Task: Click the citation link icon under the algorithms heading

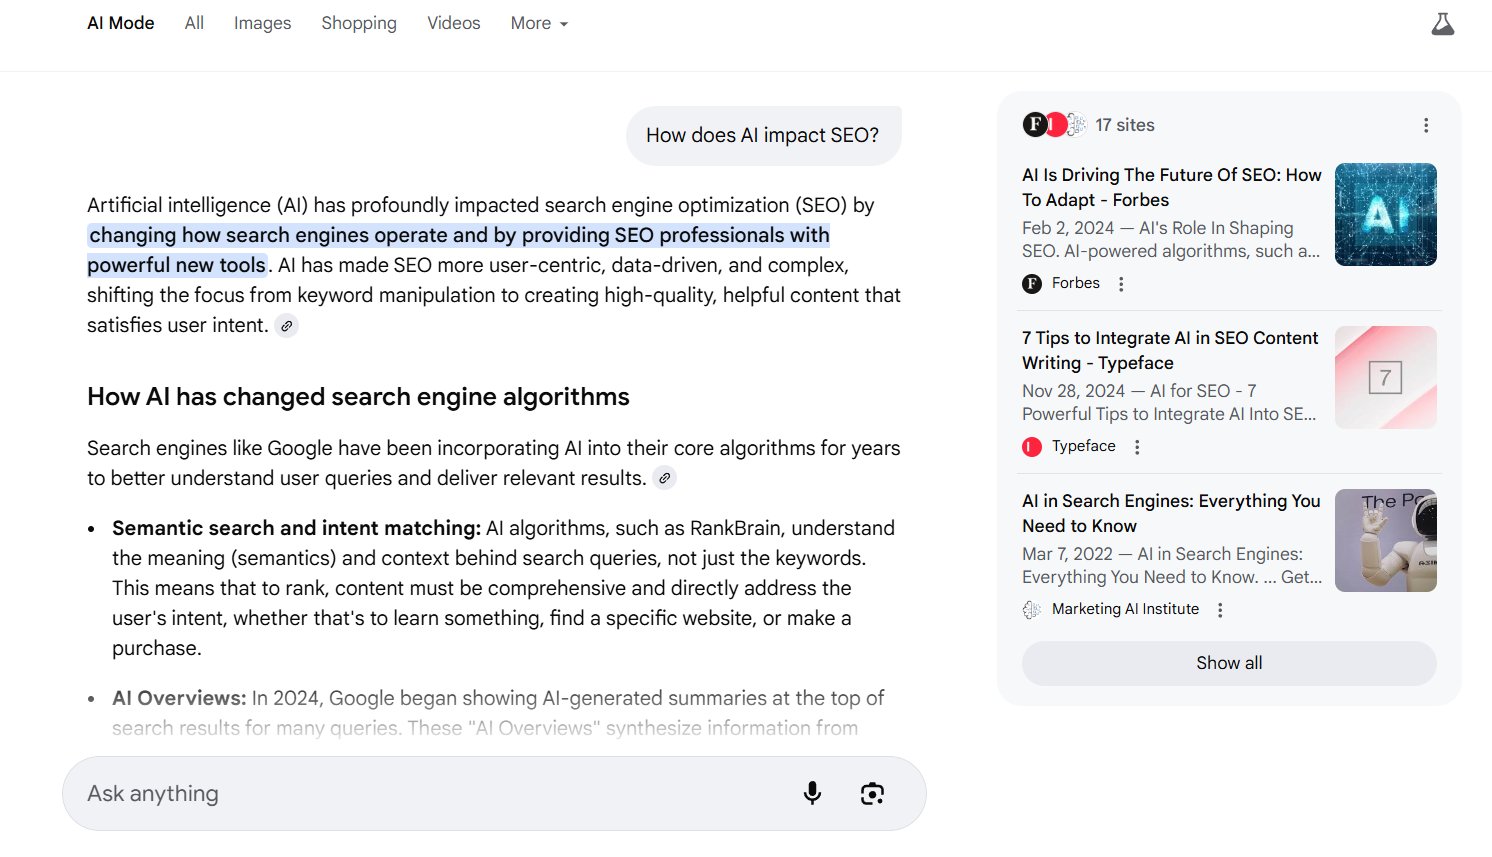Action: click(x=665, y=478)
